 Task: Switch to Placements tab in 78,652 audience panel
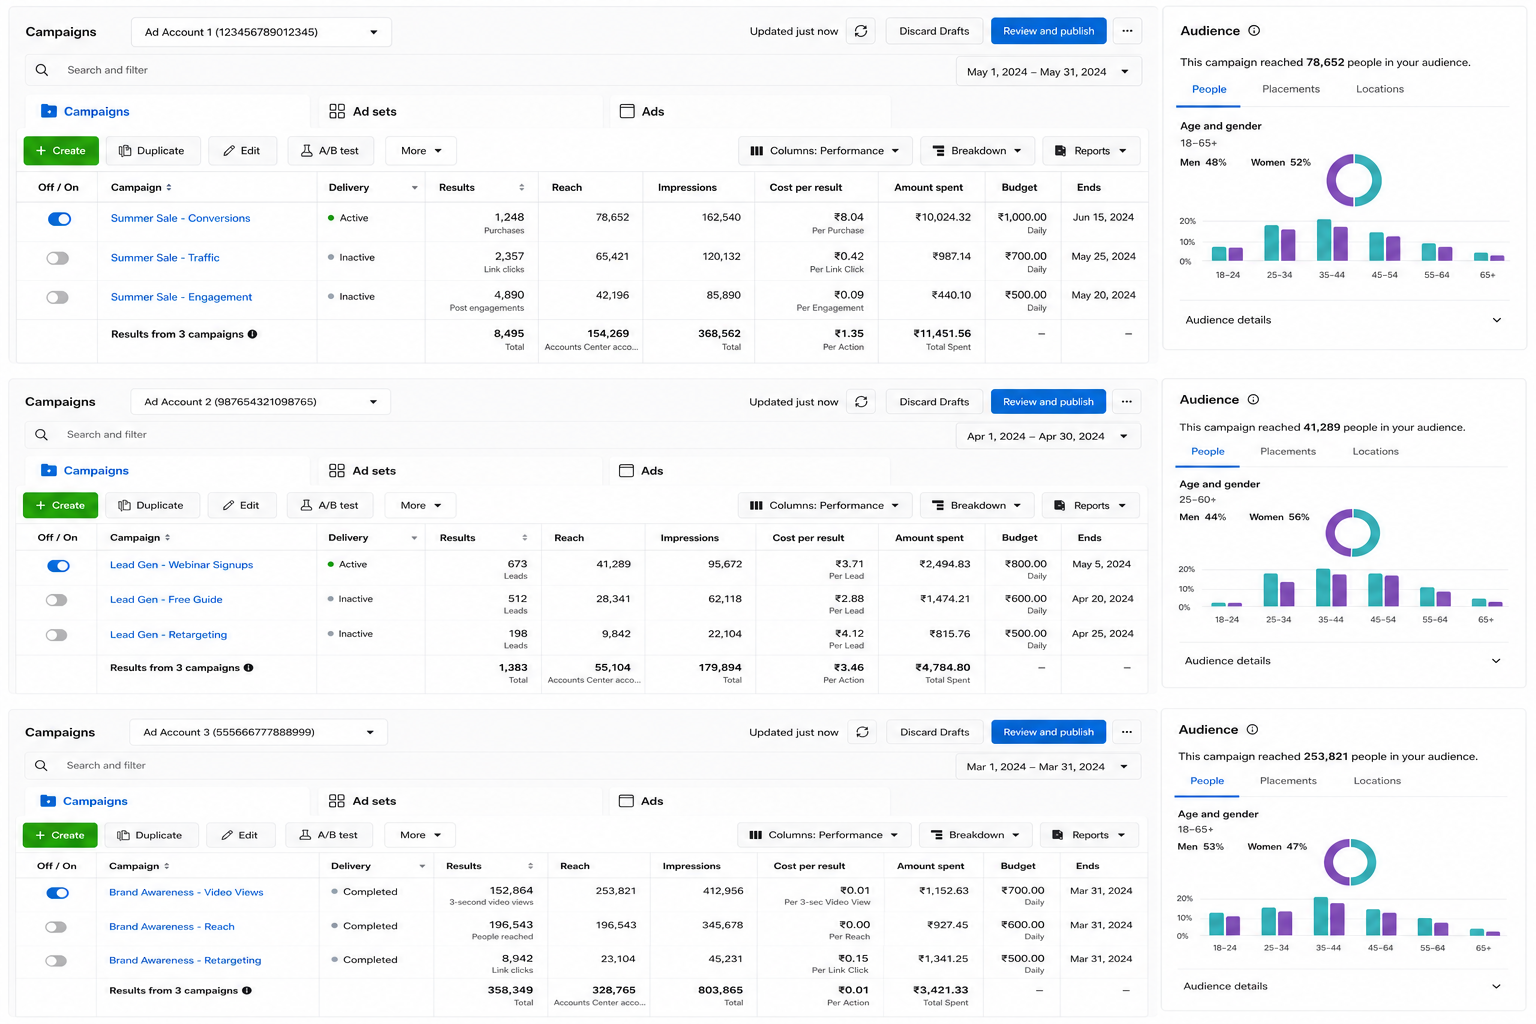[x=1290, y=89]
